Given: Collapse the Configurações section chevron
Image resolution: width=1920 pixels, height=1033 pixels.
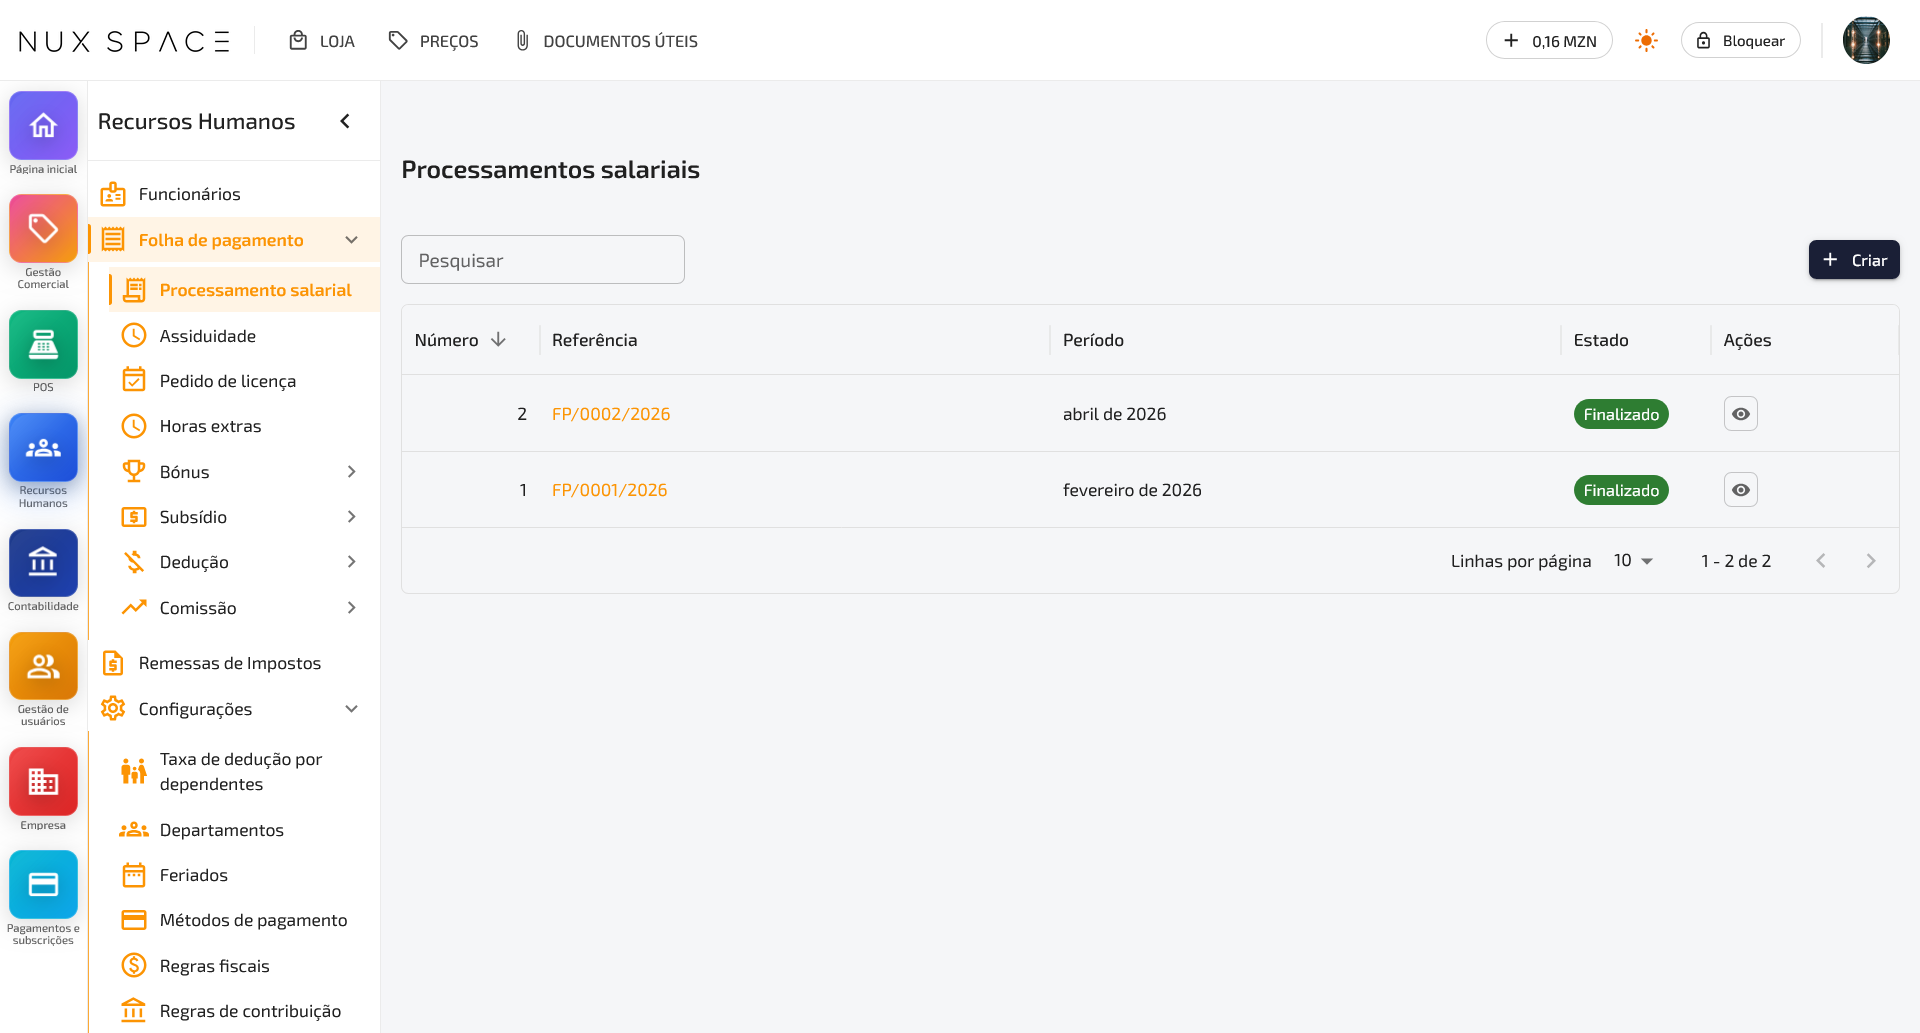Looking at the screenshot, I should [351, 709].
